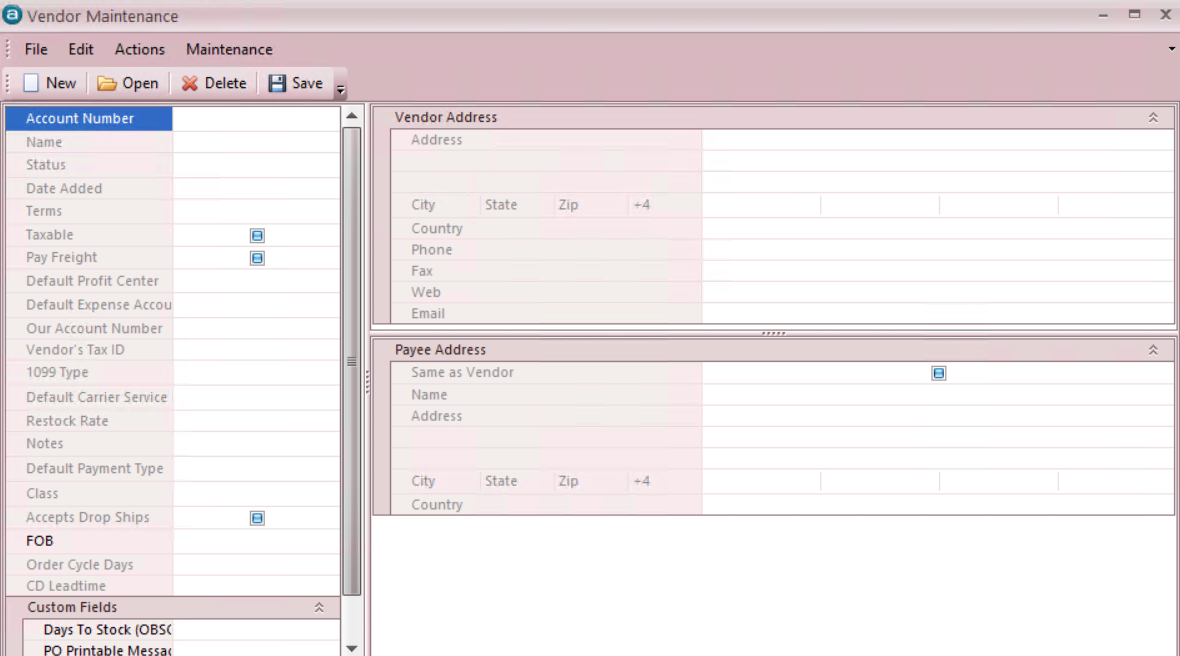Toggle the Accepts Drop Ships checkbox
The height and width of the screenshot is (656, 1180).
tap(257, 518)
